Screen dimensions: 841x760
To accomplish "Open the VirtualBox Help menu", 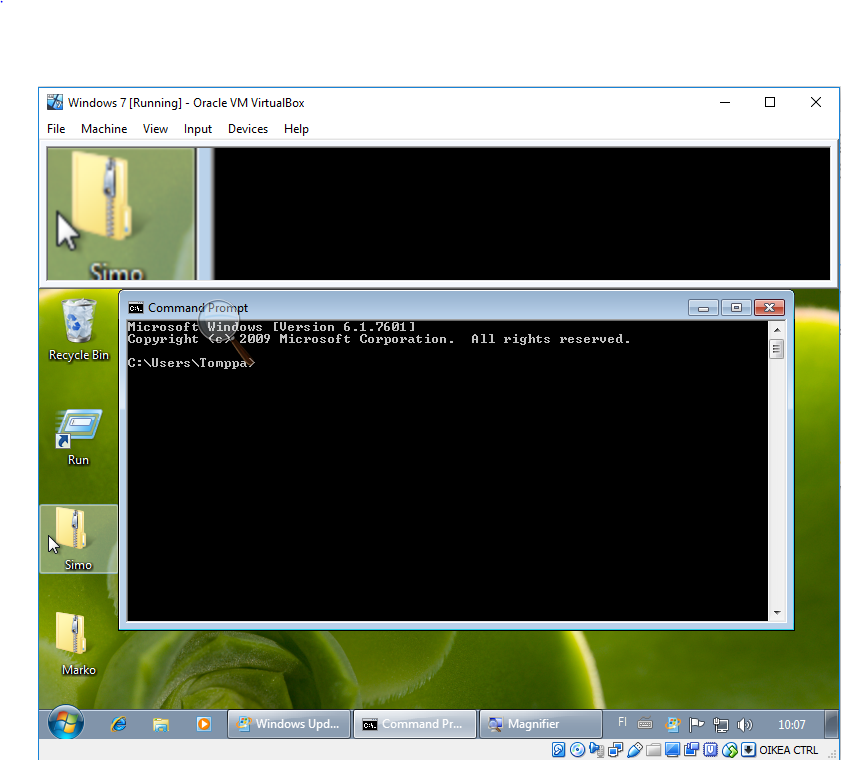I will point(296,129).
